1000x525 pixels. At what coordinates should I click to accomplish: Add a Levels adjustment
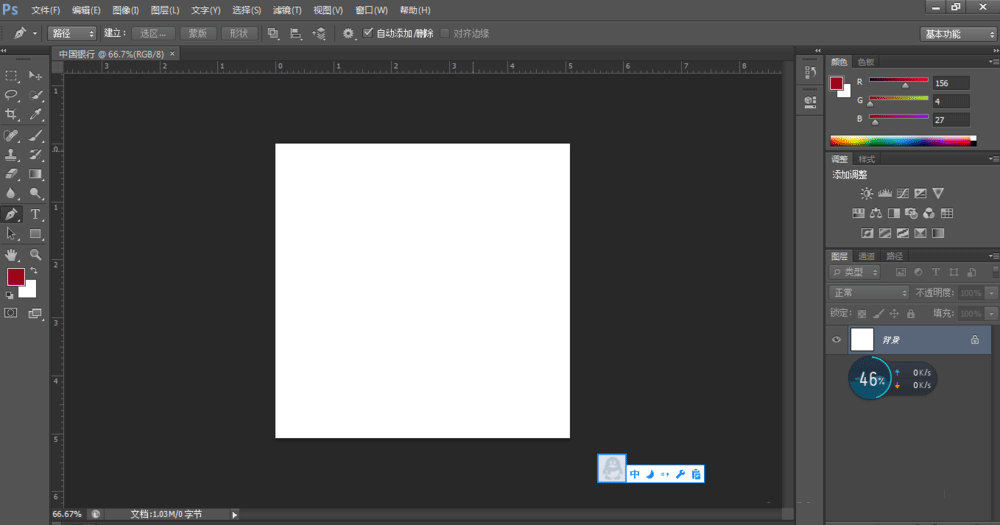[x=885, y=193]
